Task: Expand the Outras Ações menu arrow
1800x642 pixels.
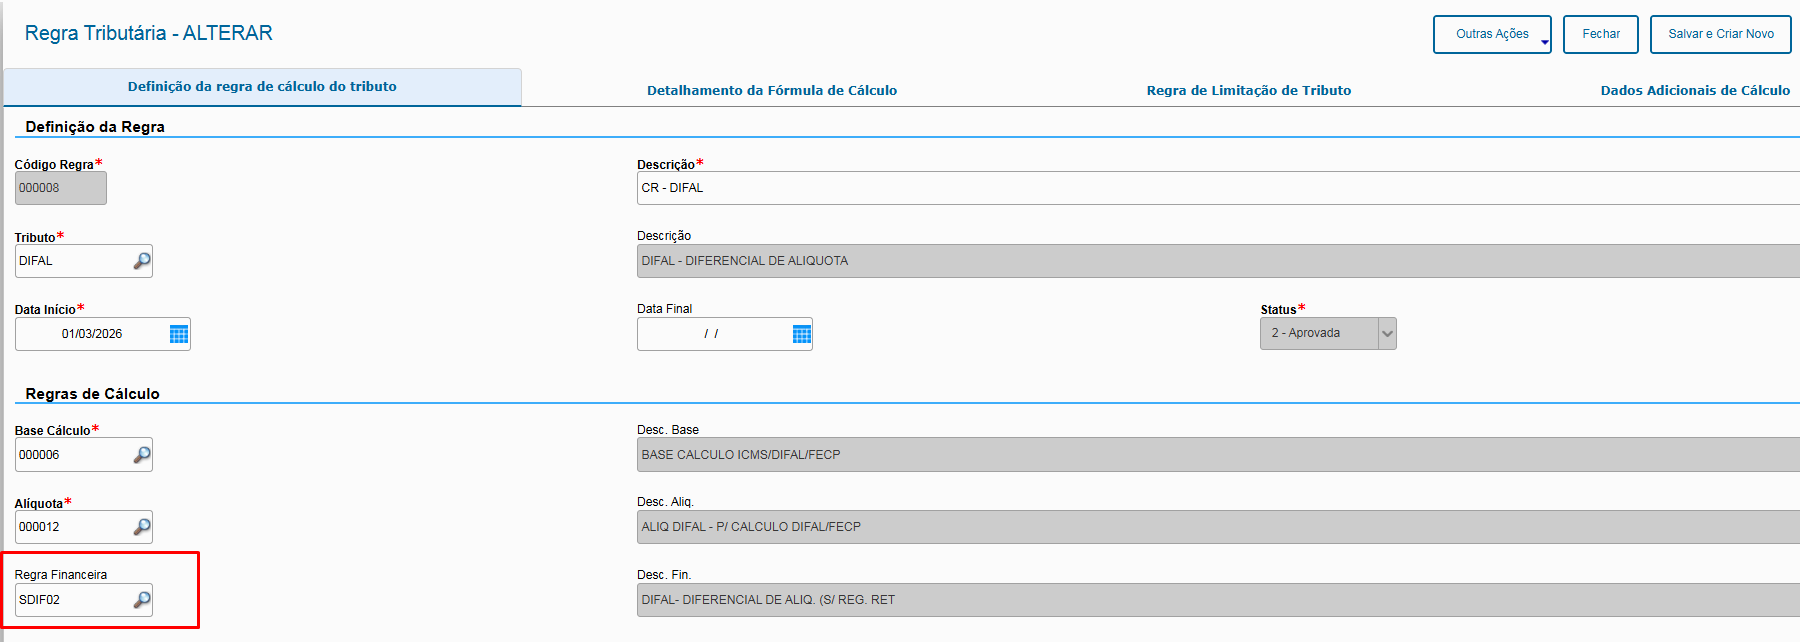Action: click(x=1544, y=42)
